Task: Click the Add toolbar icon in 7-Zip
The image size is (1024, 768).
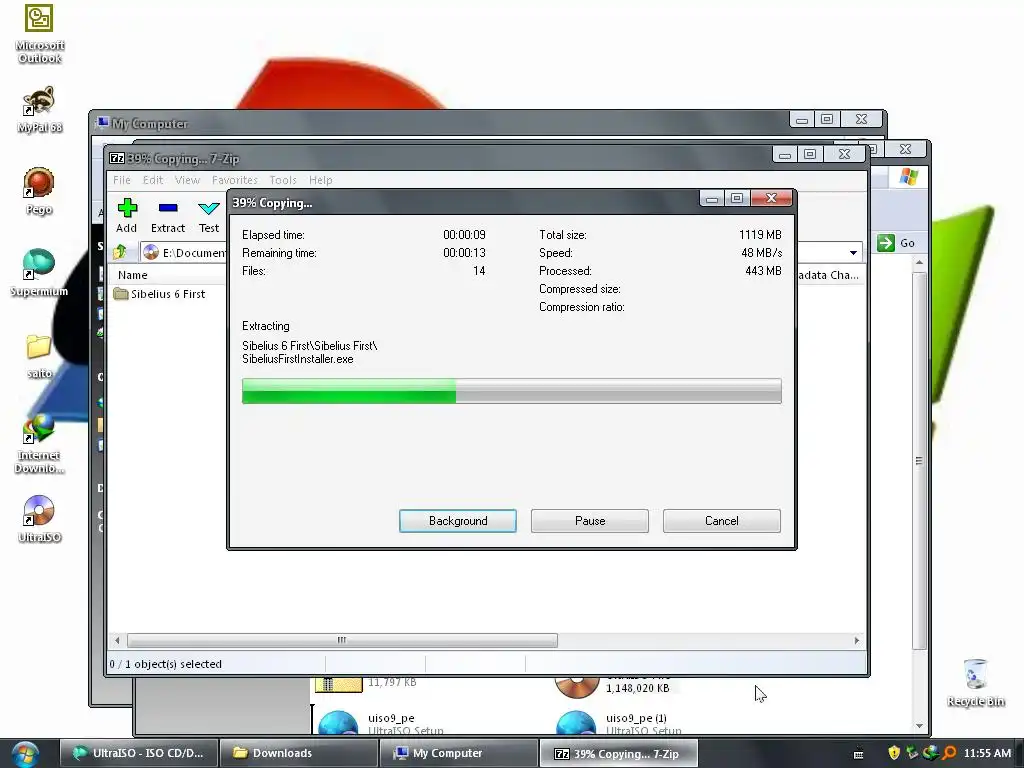Action: (x=127, y=208)
